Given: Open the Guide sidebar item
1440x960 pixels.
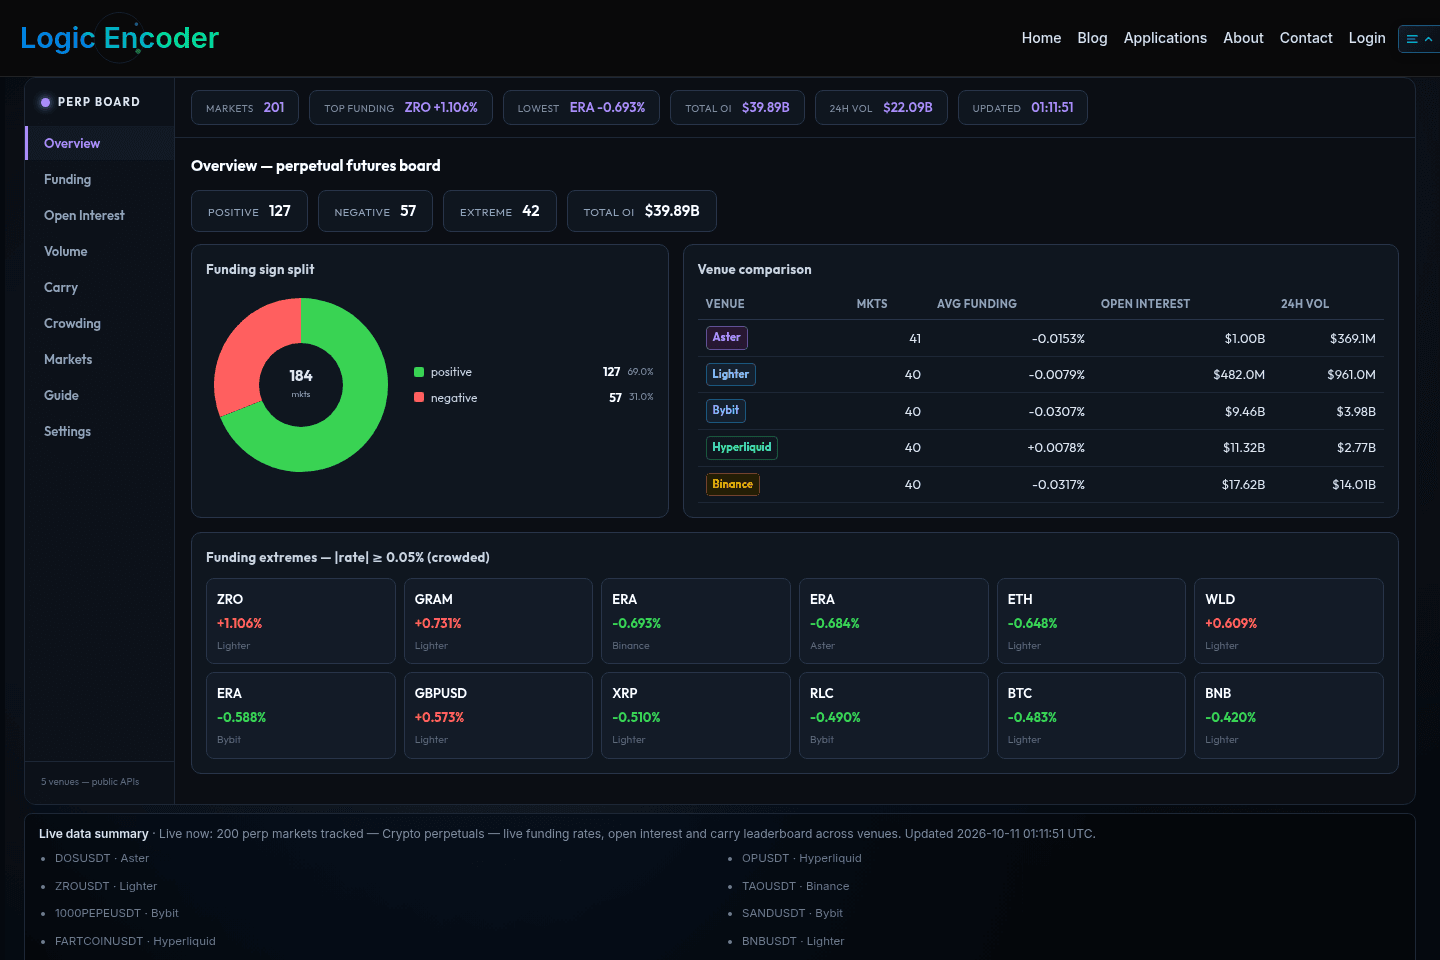Looking at the screenshot, I should [99, 395].
